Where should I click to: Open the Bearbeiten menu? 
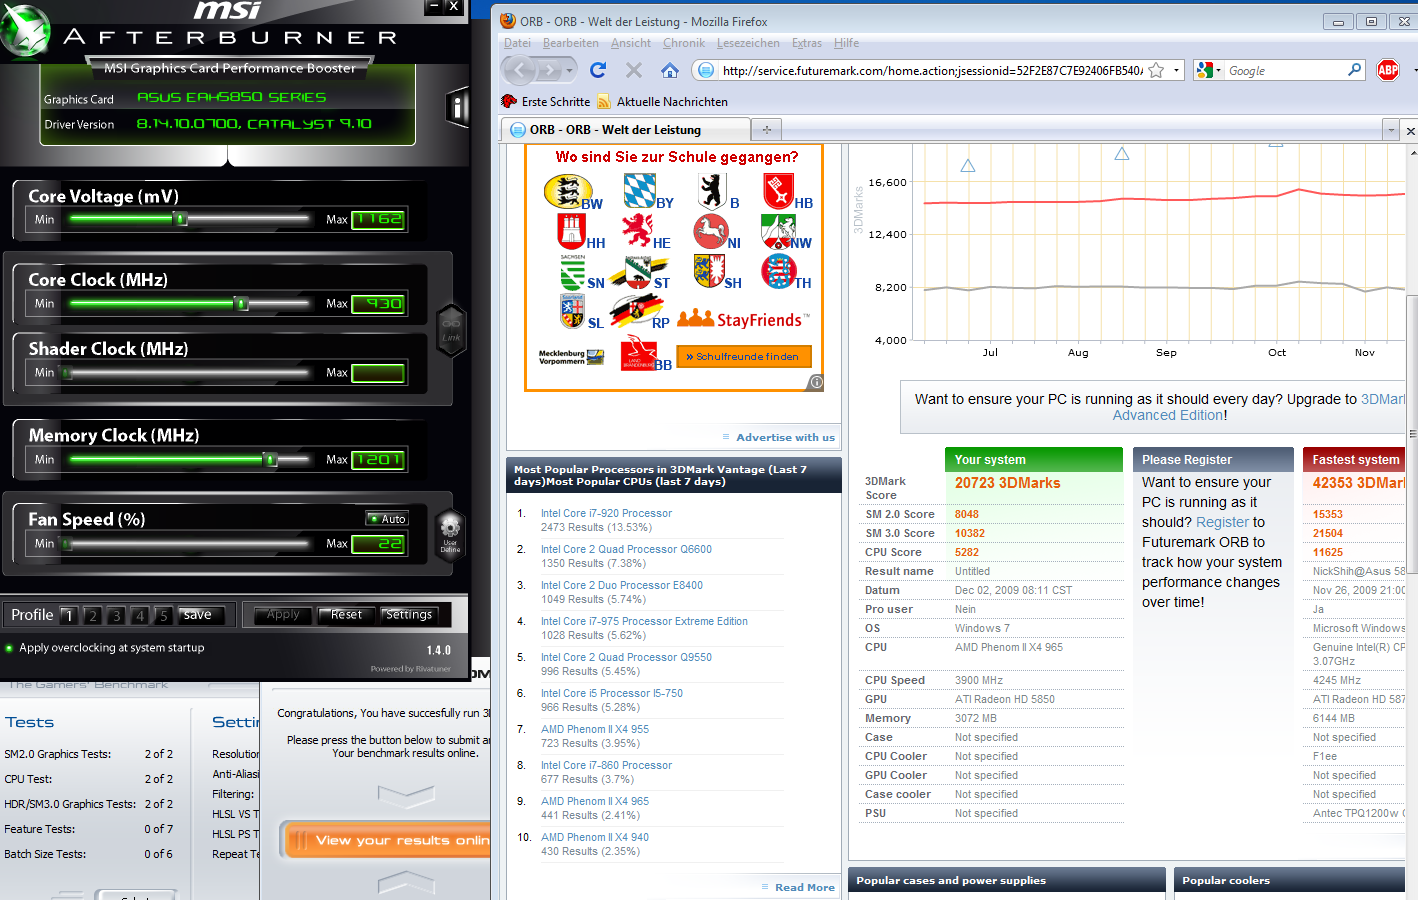571,43
